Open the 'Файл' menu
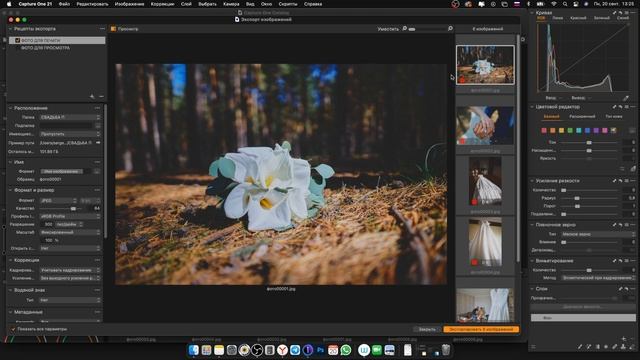Screen dimensions: 640x360 click(x=64, y=4)
